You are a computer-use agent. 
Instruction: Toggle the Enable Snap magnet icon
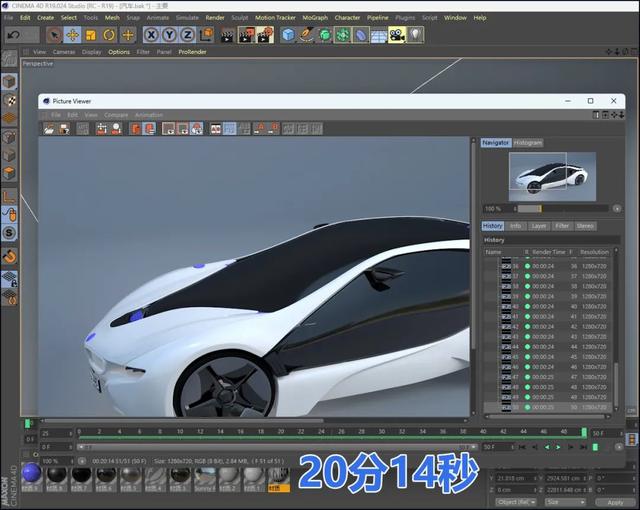(9, 257)
